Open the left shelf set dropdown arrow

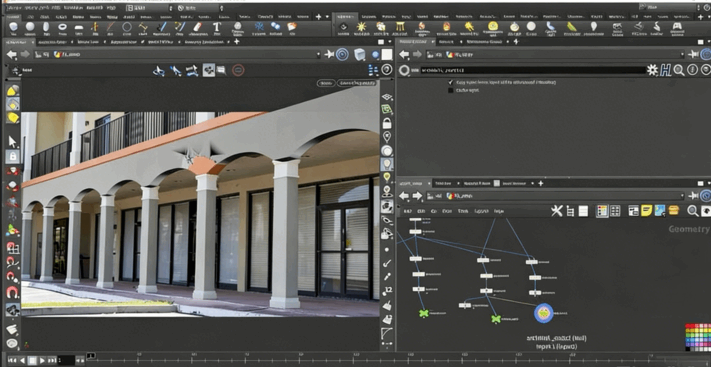327,17
